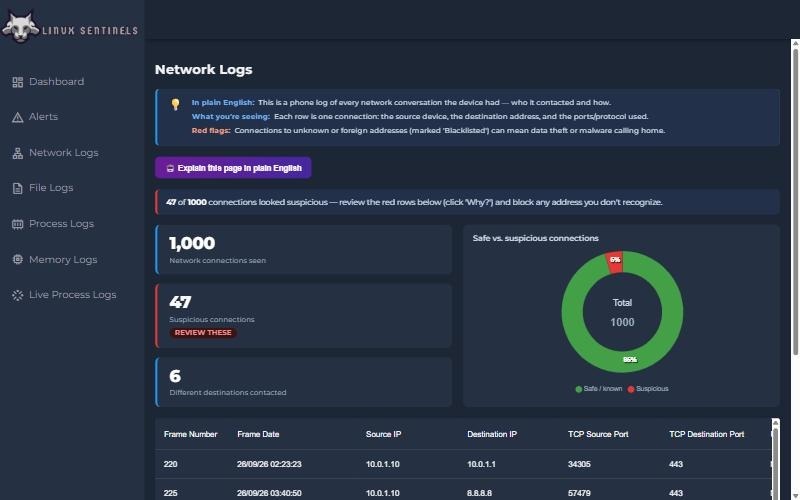The height and width of the screenshot is (500, 800).
Task: Open Dashboard from the sidebar
Action: point(56,82)
